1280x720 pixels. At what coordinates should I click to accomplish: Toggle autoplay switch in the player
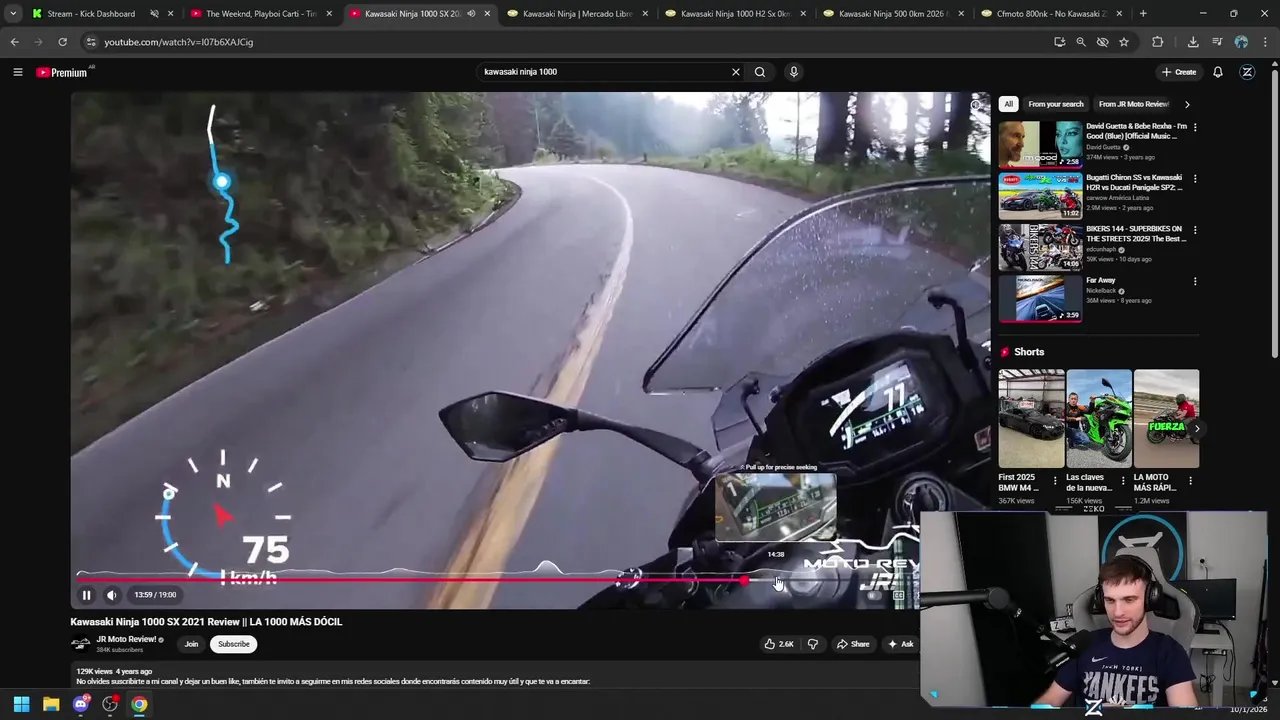point(872,595)
